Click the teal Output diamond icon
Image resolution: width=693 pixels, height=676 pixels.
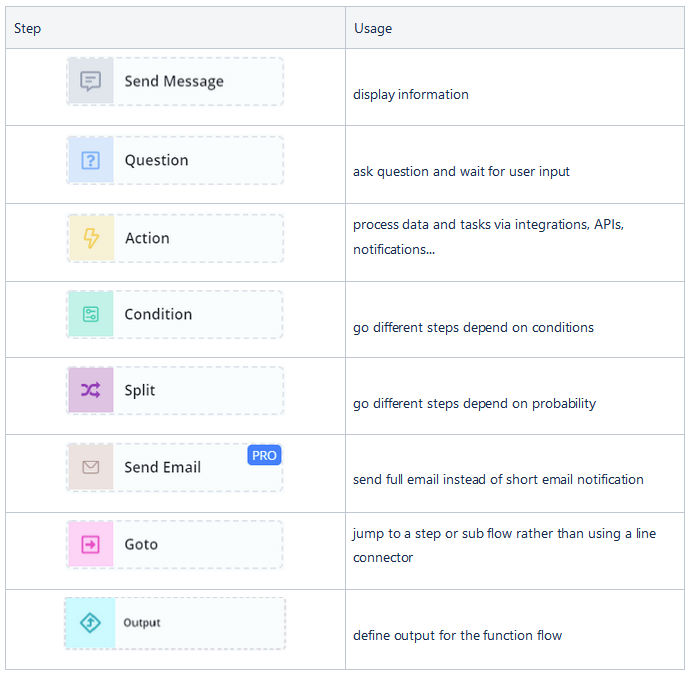click(x=90, y=623)
